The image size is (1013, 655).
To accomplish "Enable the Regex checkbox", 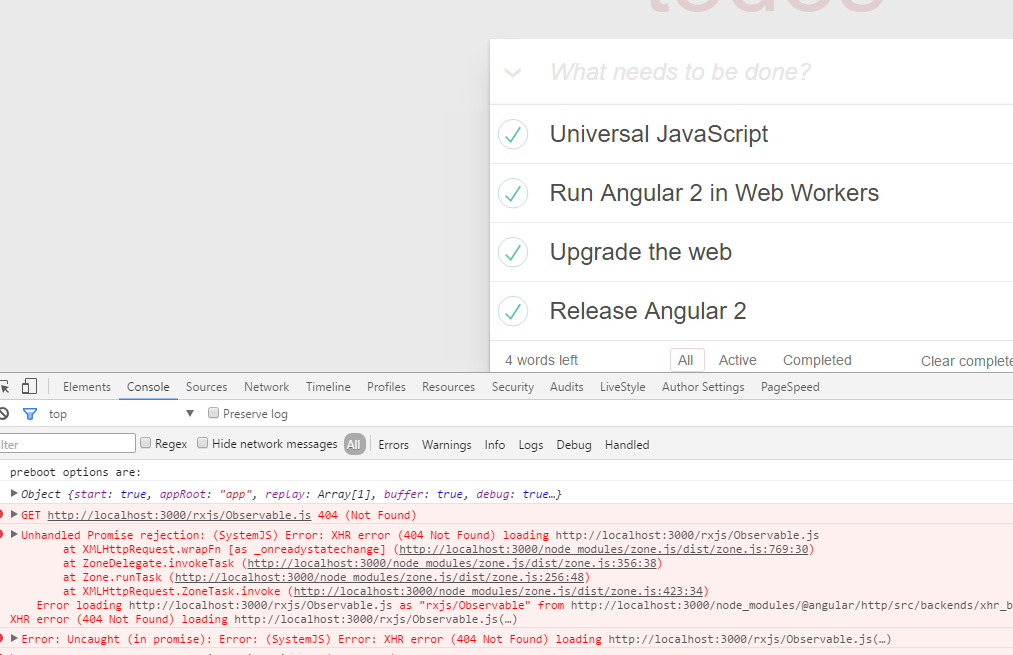I will [x=145, y=443].
